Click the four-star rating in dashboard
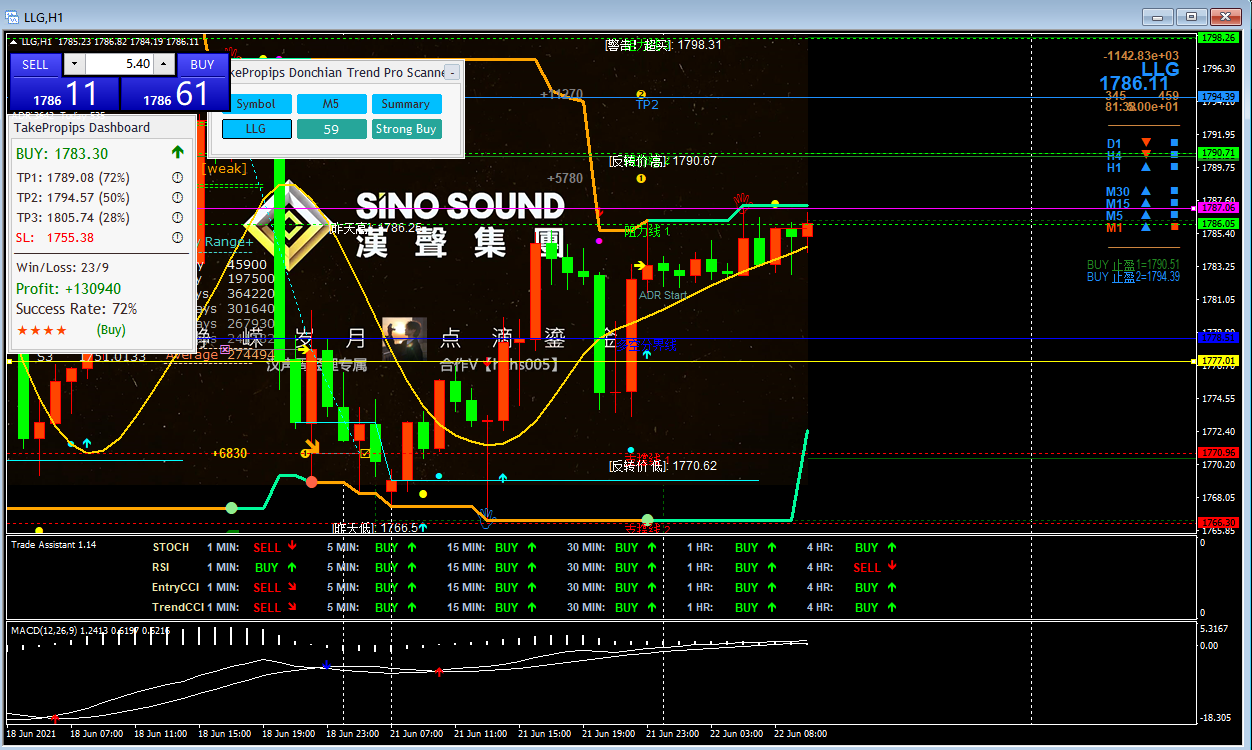This screenshot has height=750, width=1252. 42,330
